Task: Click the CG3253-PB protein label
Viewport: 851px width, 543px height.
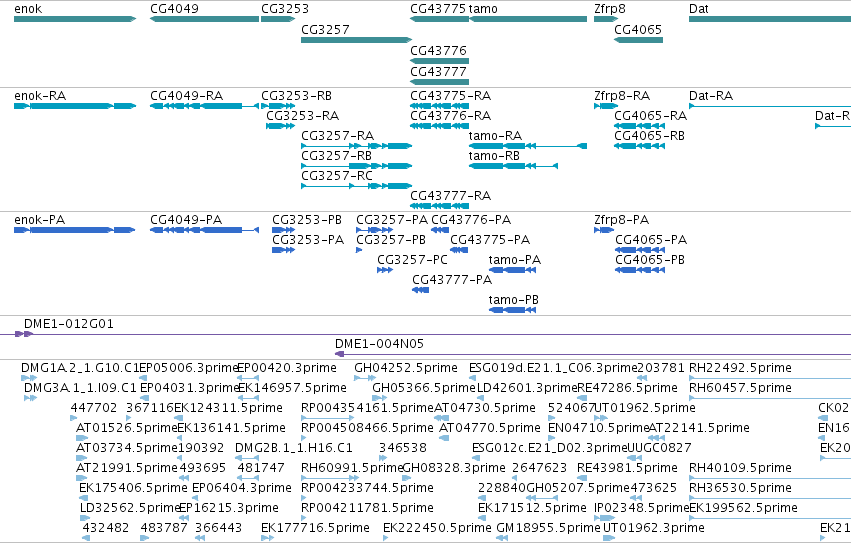Action: [x=307, y=220]
